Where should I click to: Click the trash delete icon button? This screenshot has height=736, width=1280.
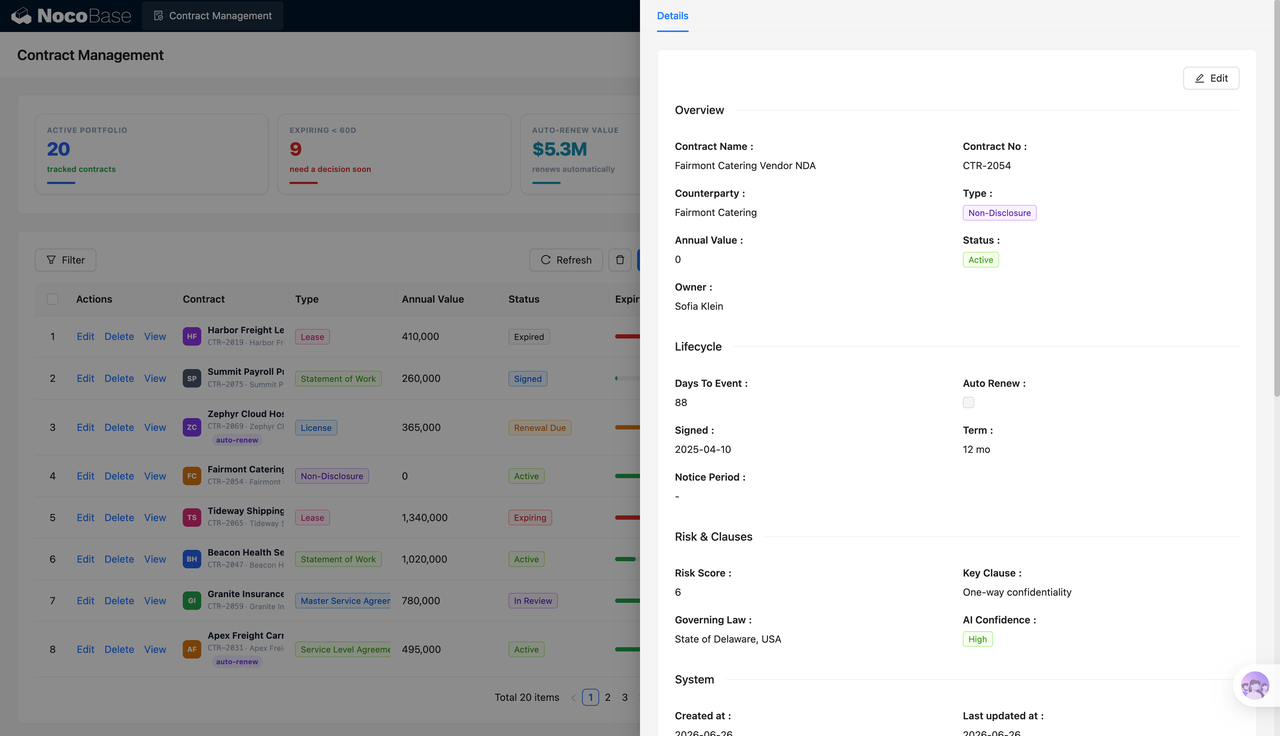620,260
